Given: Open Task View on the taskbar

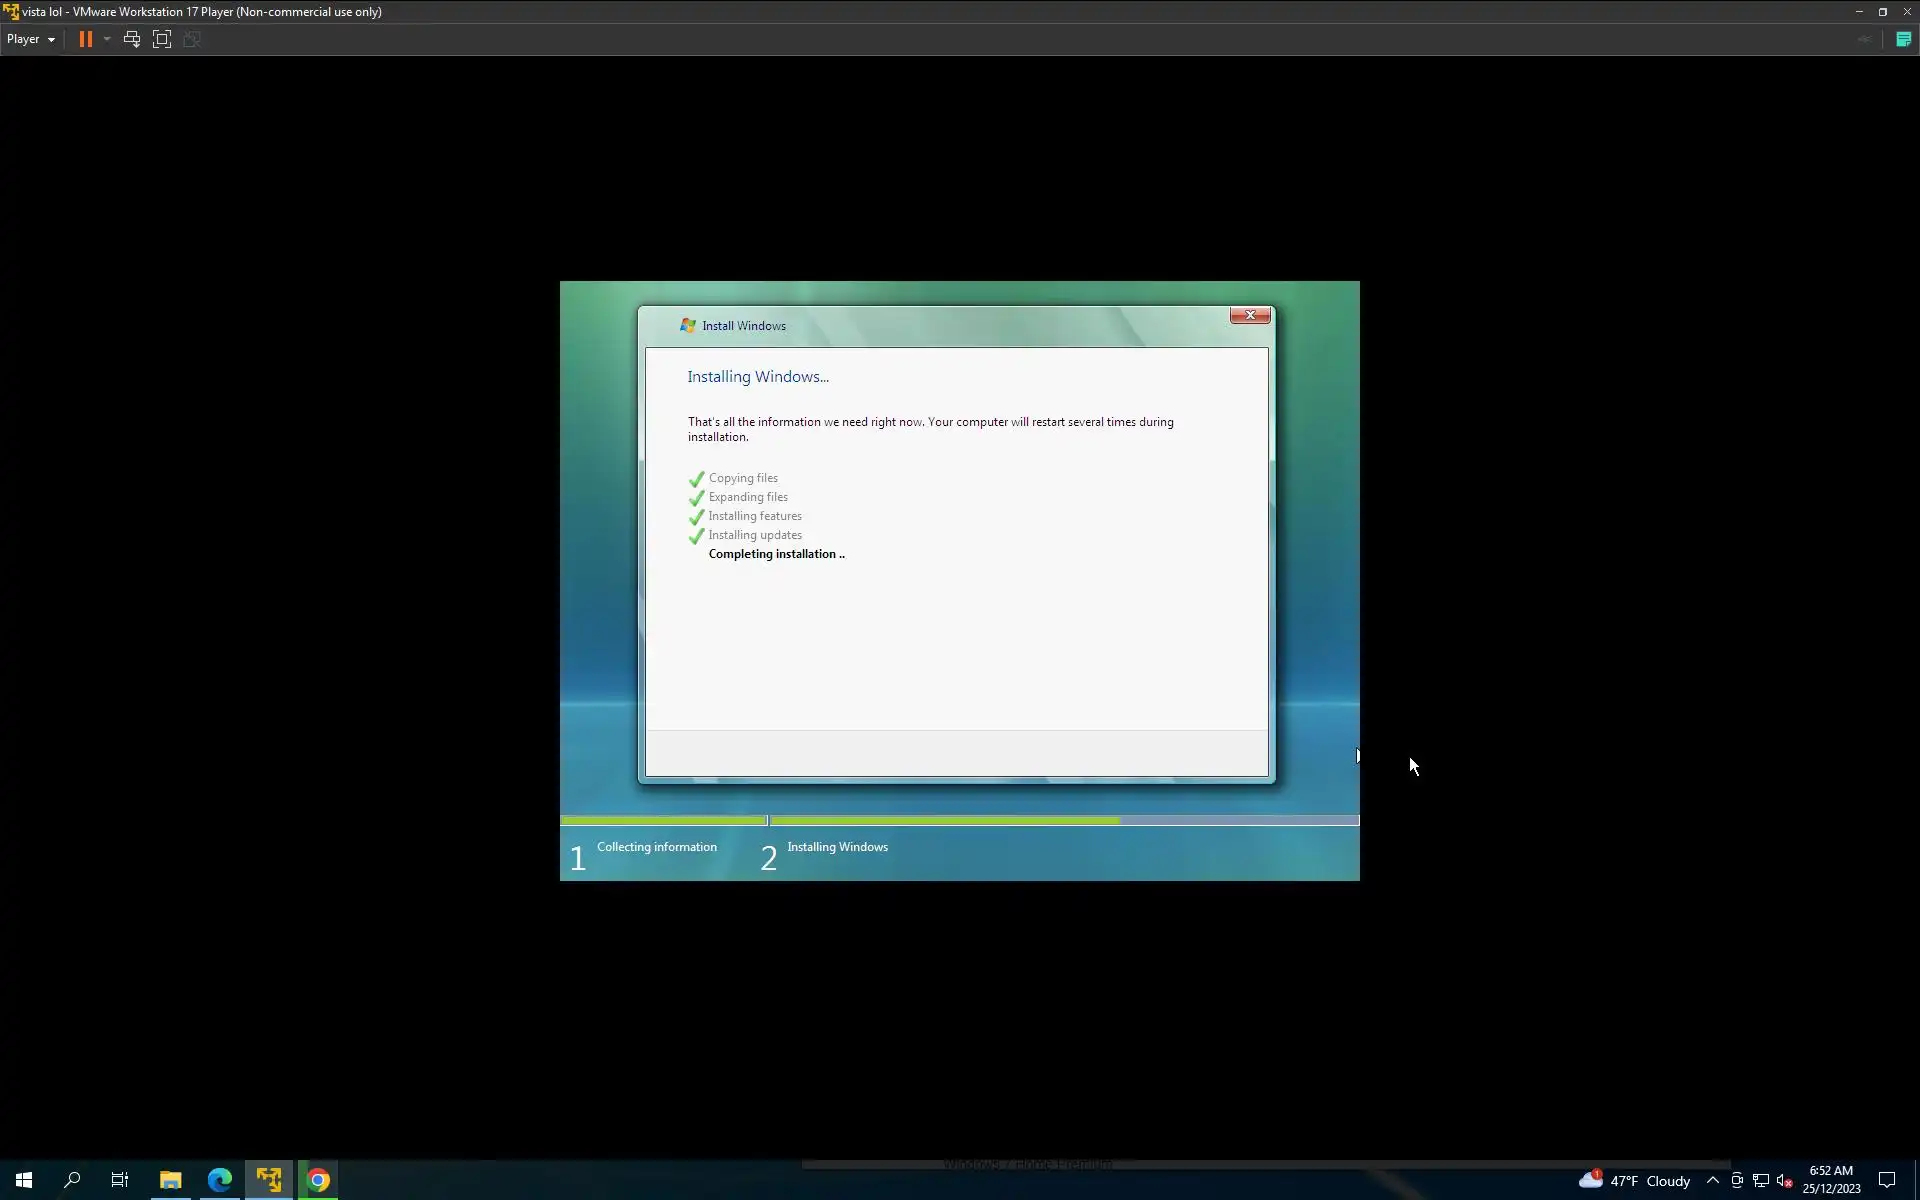Looking at the screenshot, I should click(120, 1180).
